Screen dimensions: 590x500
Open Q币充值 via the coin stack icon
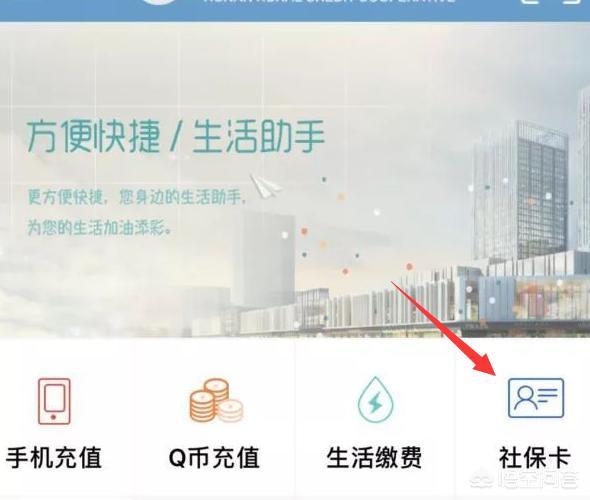coord(216,400)
